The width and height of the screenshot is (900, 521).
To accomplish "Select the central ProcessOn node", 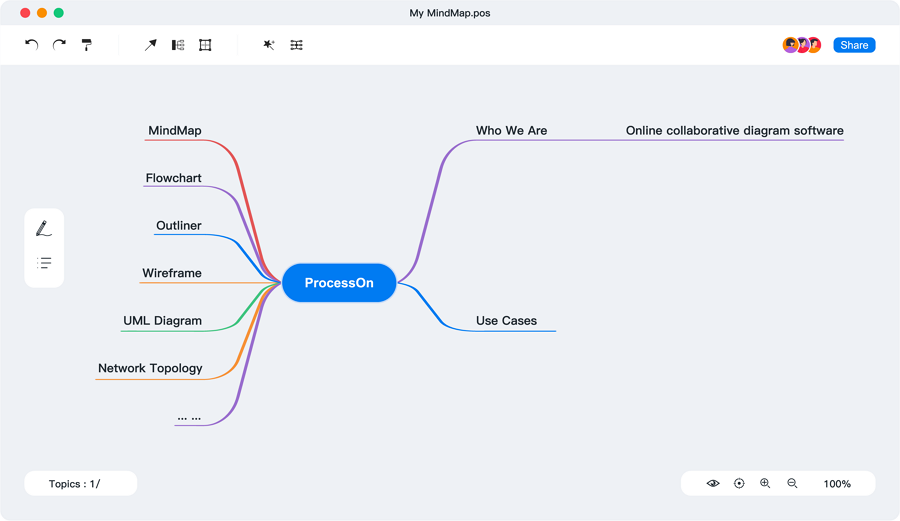I will (x=339, y=283).
